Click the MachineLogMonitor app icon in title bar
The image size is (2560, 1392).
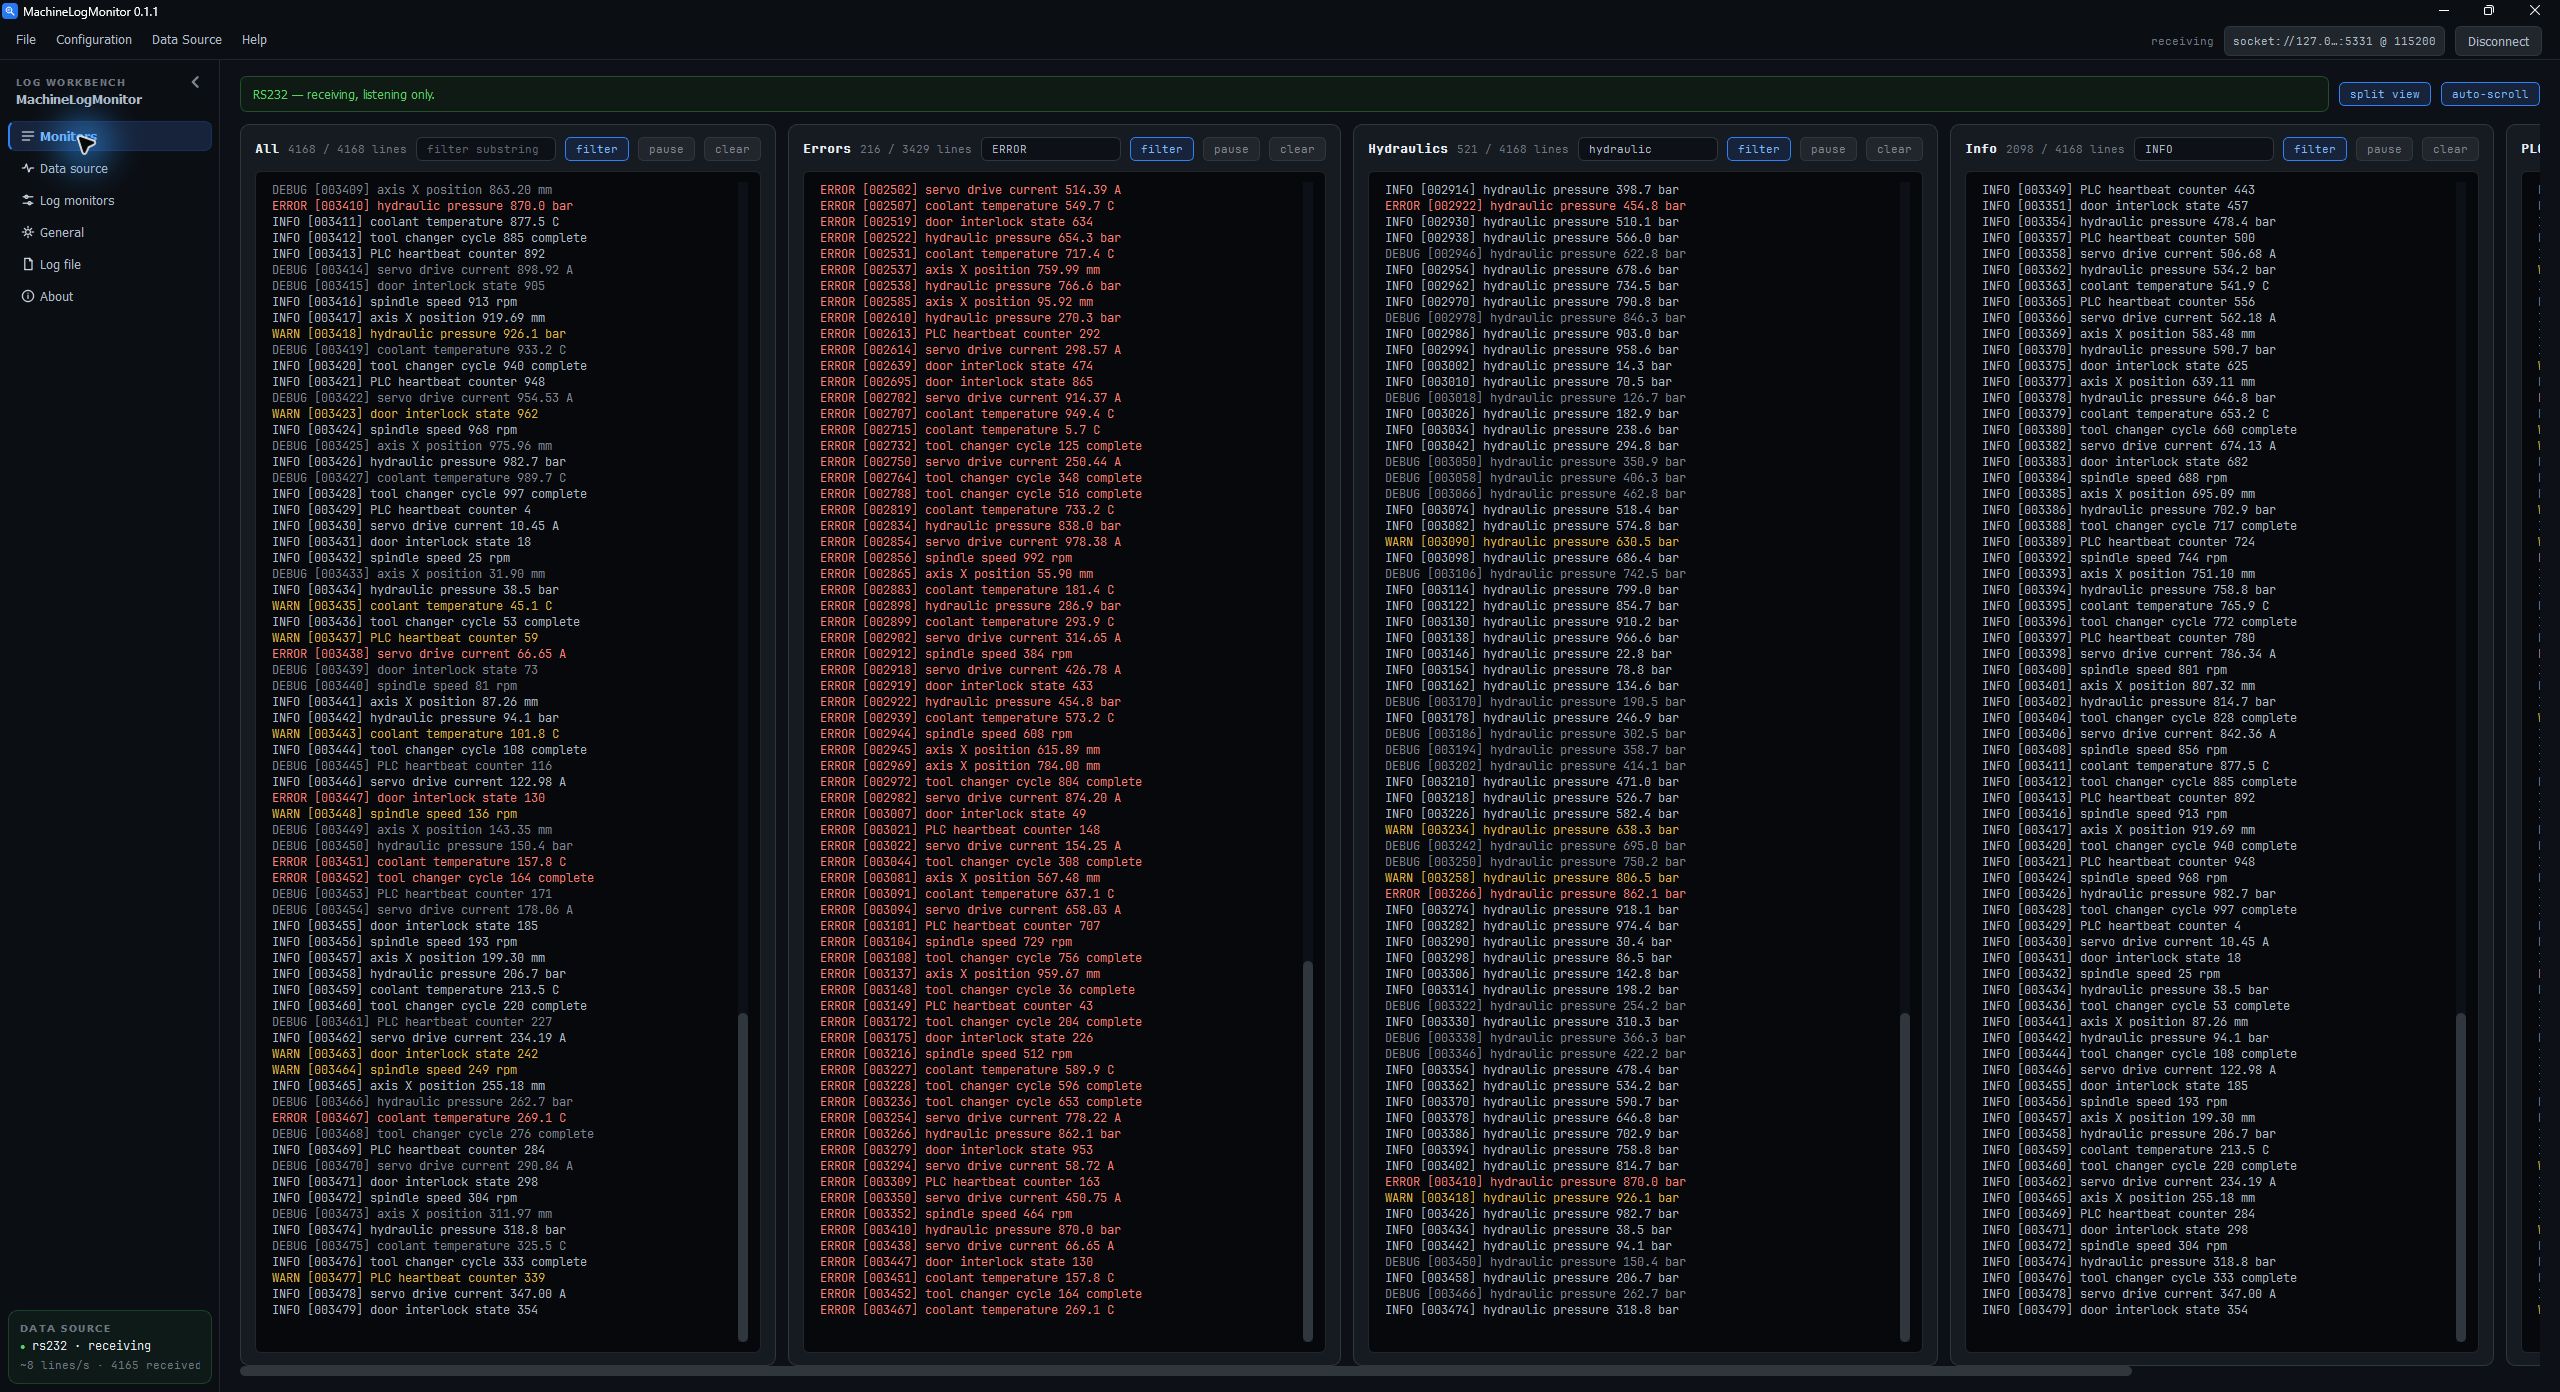point(10,11)
